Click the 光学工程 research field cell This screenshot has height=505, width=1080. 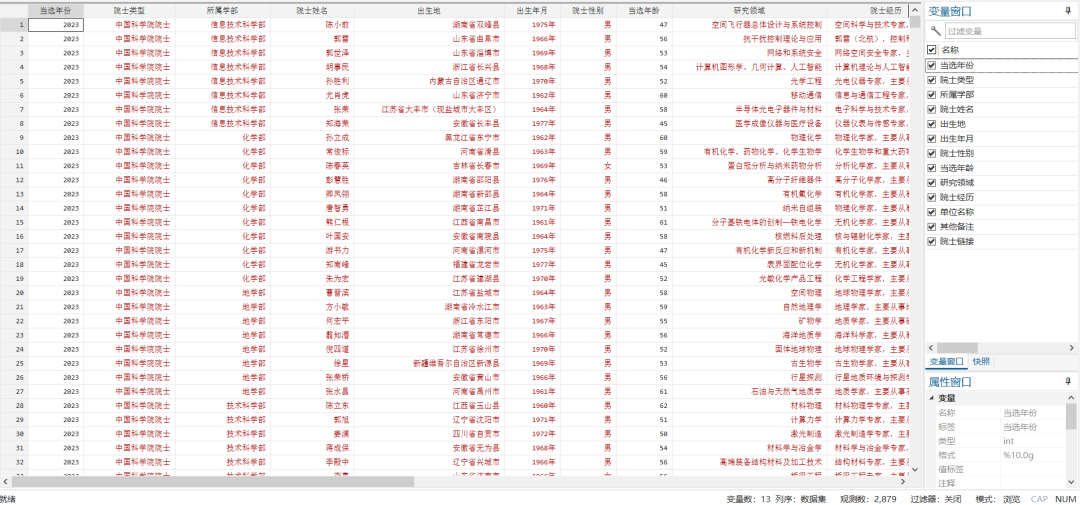tap(749, 81)
